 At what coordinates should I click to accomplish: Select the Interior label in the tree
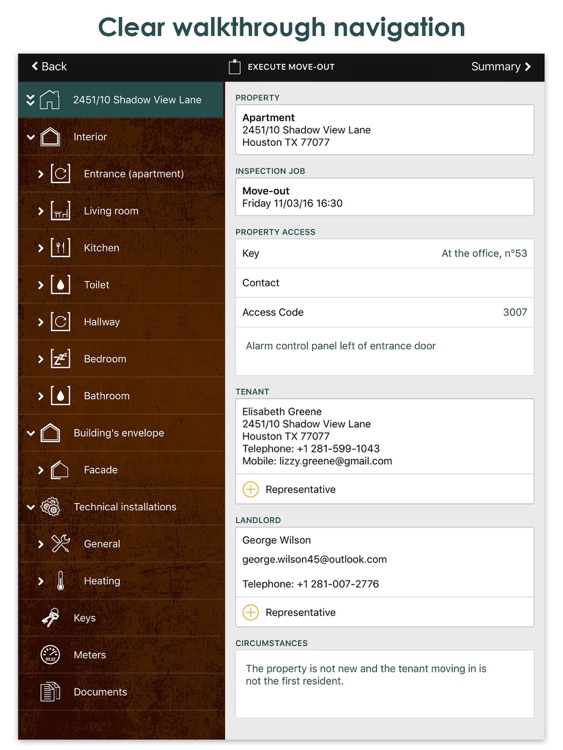[90, 137]
